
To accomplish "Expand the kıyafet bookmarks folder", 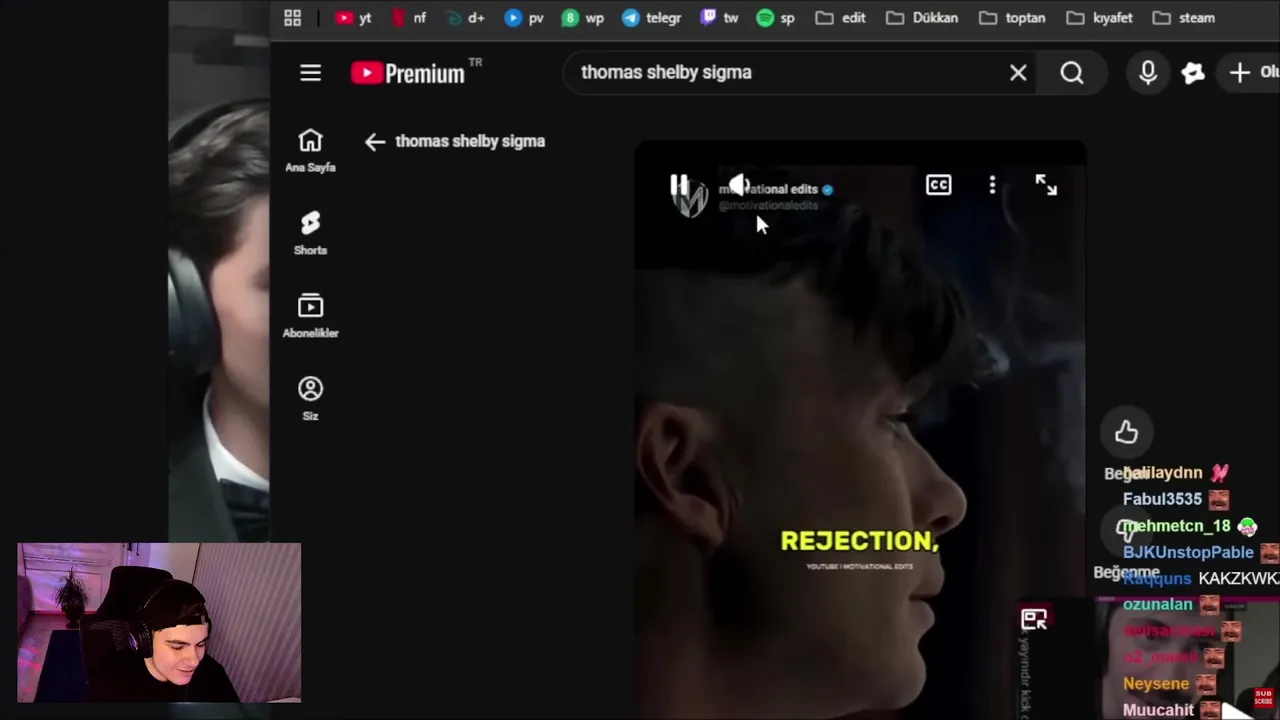I will tap(1100, 18).
